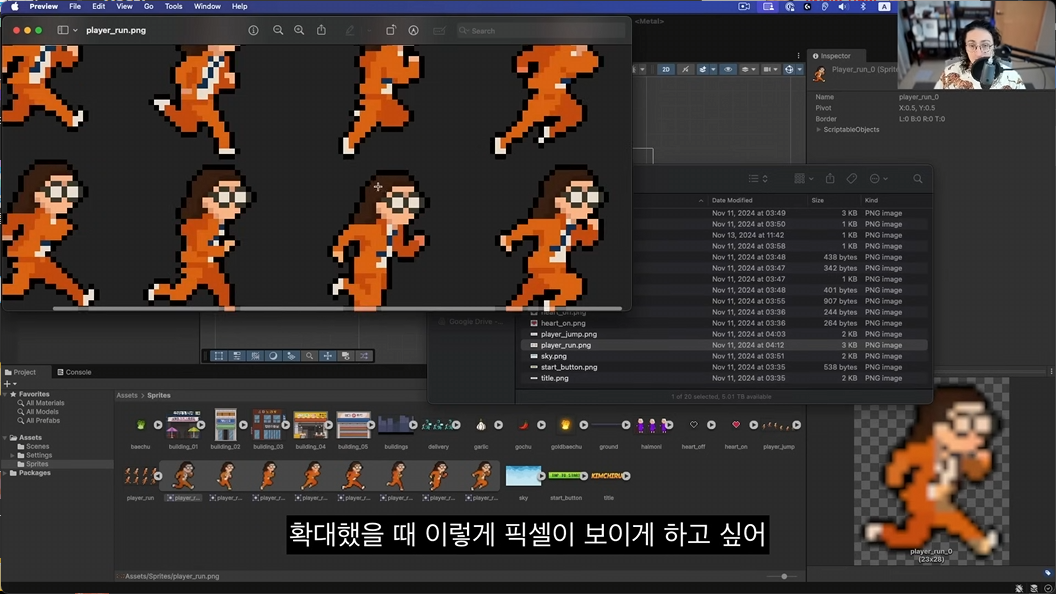Expand building_01 sprite sub-assets arrow
Screen dimensions: 1056x594
click(201, 425)
